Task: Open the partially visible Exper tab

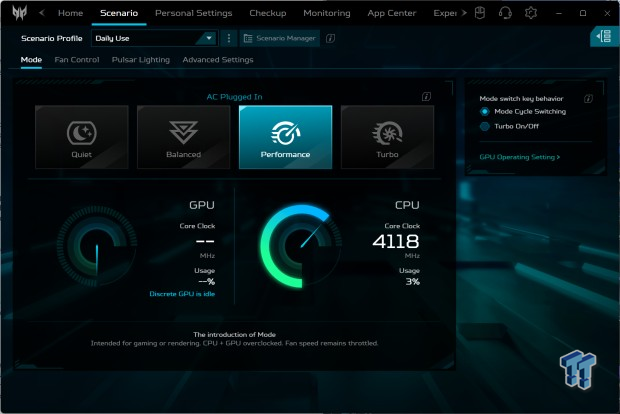Action: tap(445, 13)
